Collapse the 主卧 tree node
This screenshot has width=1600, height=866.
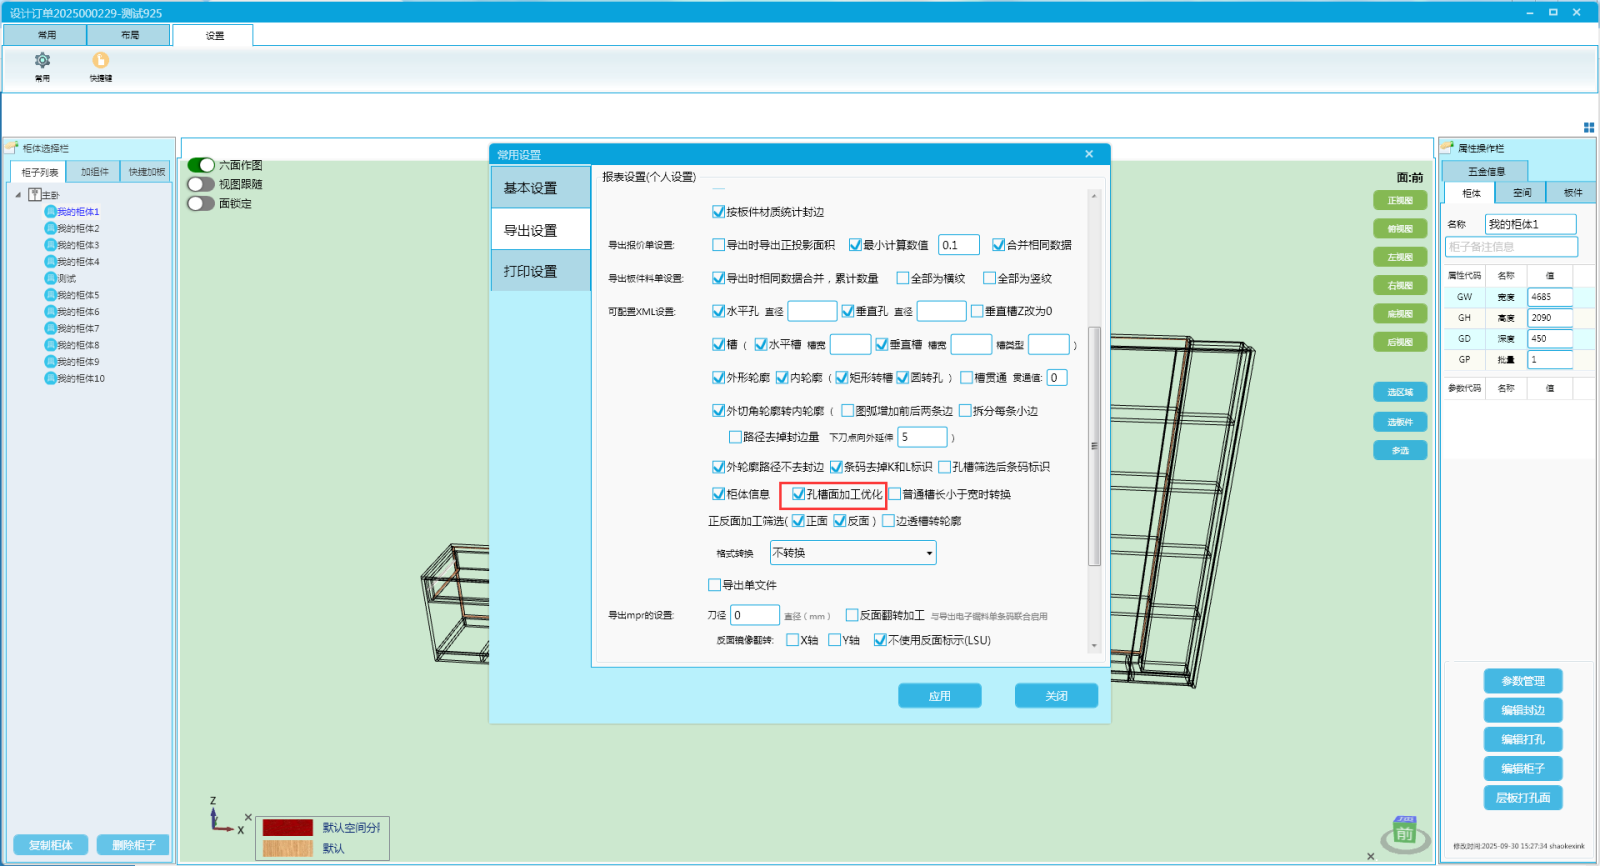18,195
